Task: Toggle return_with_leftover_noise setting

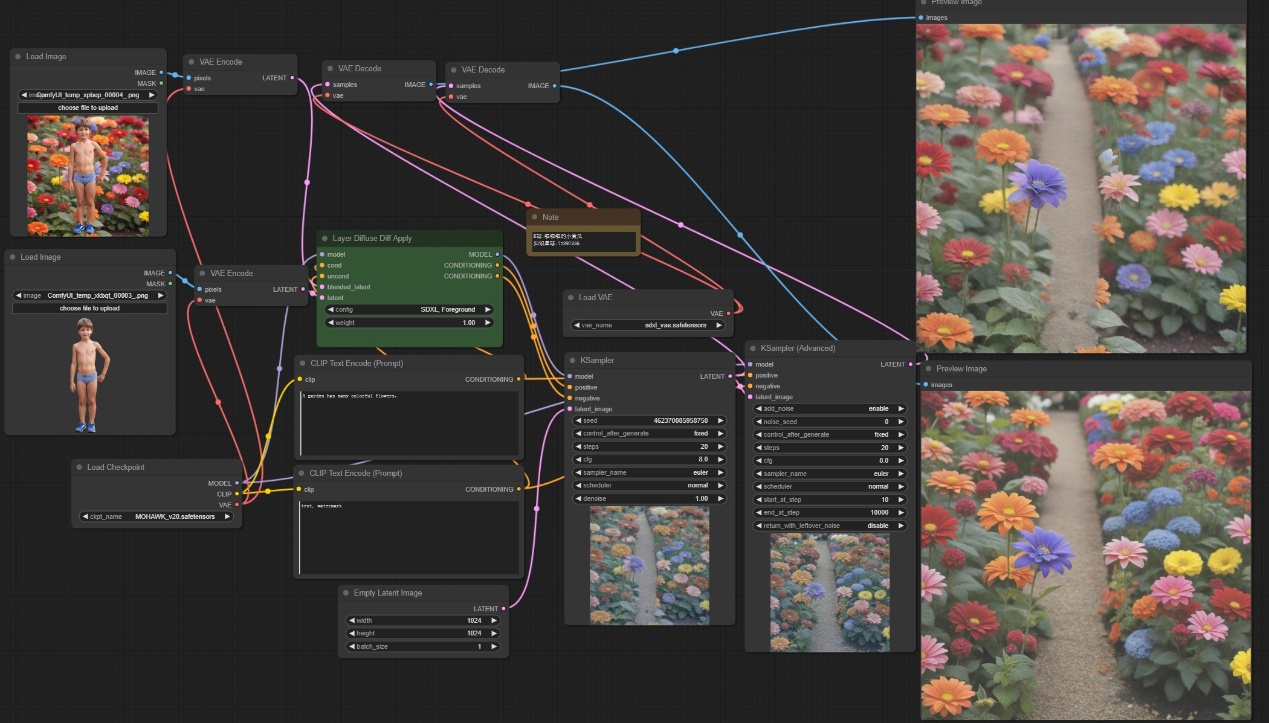Action: (829, 525)
